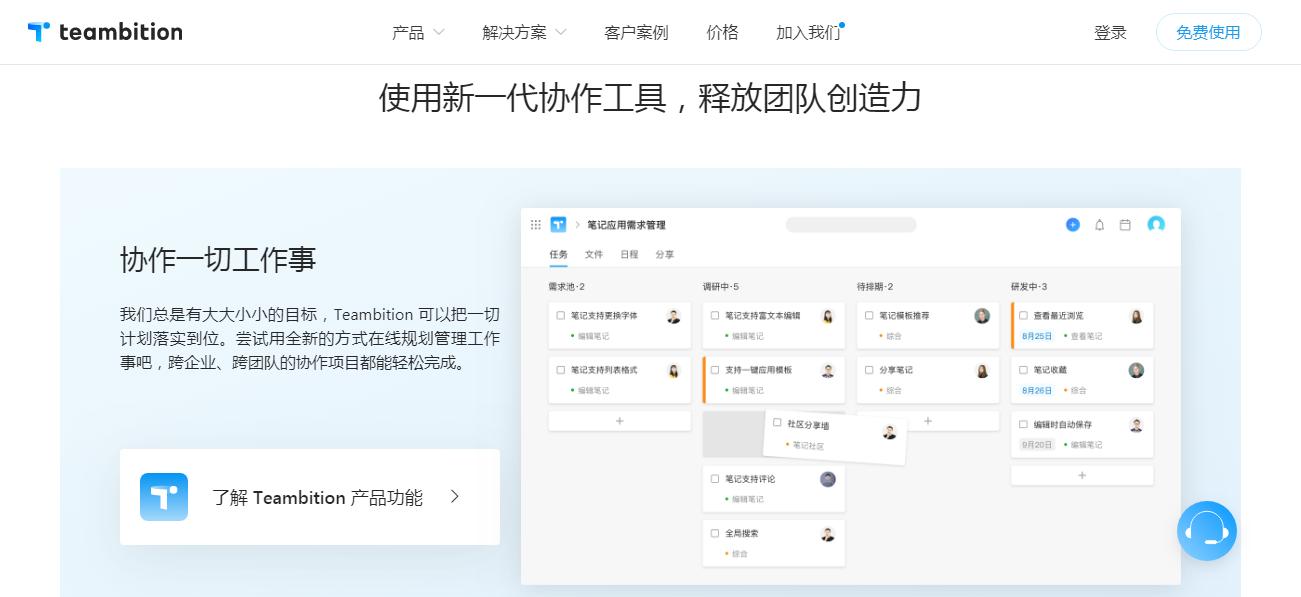Open the customer service headset icon
Screen dimensions: 1301x597
pyautogui.click(x=1206, y=531)
